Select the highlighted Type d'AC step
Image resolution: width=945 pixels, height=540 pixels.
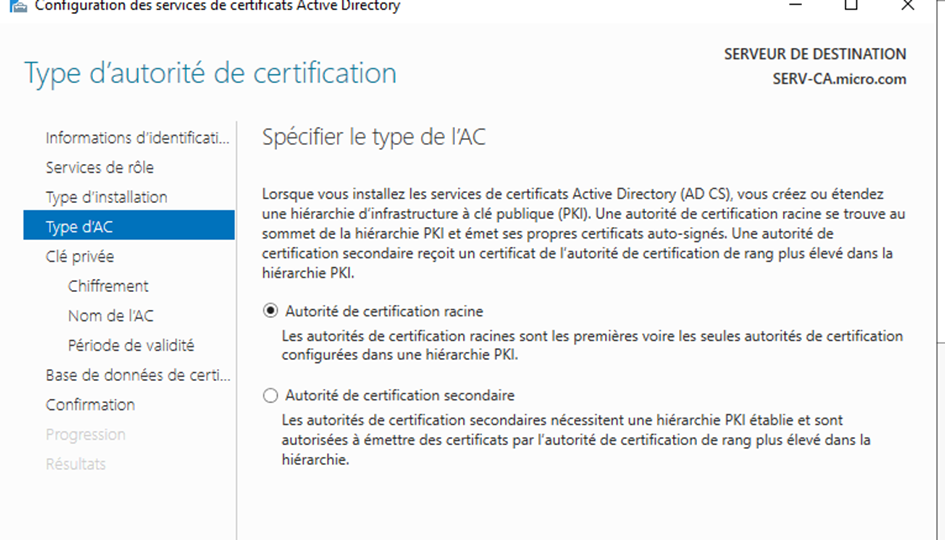pyautogui.click(x=129, y=225)
